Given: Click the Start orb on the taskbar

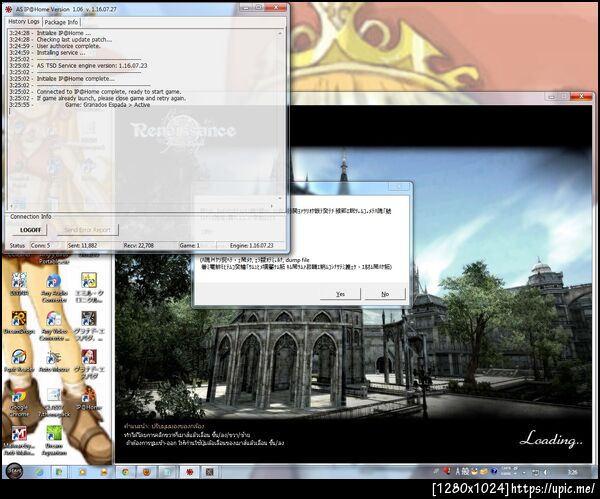Looking at the screenshot, I should point(14,471).
